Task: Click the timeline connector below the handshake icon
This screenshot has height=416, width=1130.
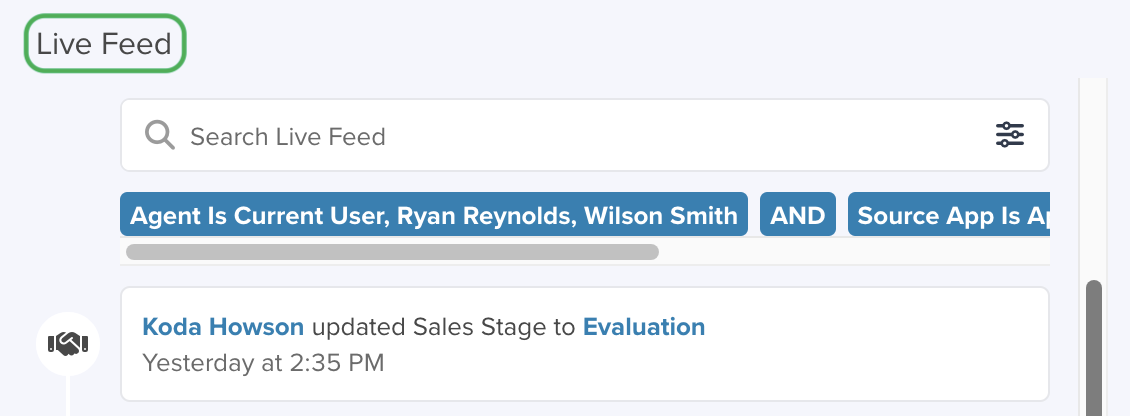Action: tap(68, 396)
